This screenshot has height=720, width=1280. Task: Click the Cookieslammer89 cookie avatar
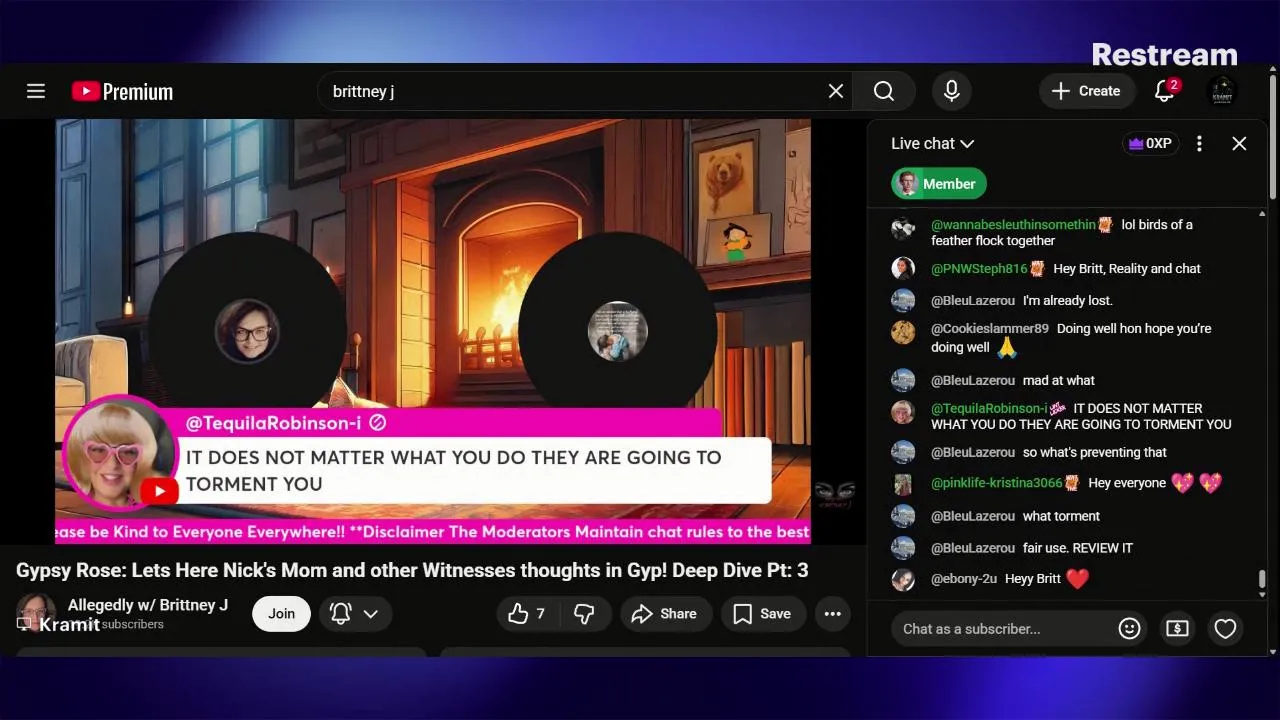click(903, 332)
